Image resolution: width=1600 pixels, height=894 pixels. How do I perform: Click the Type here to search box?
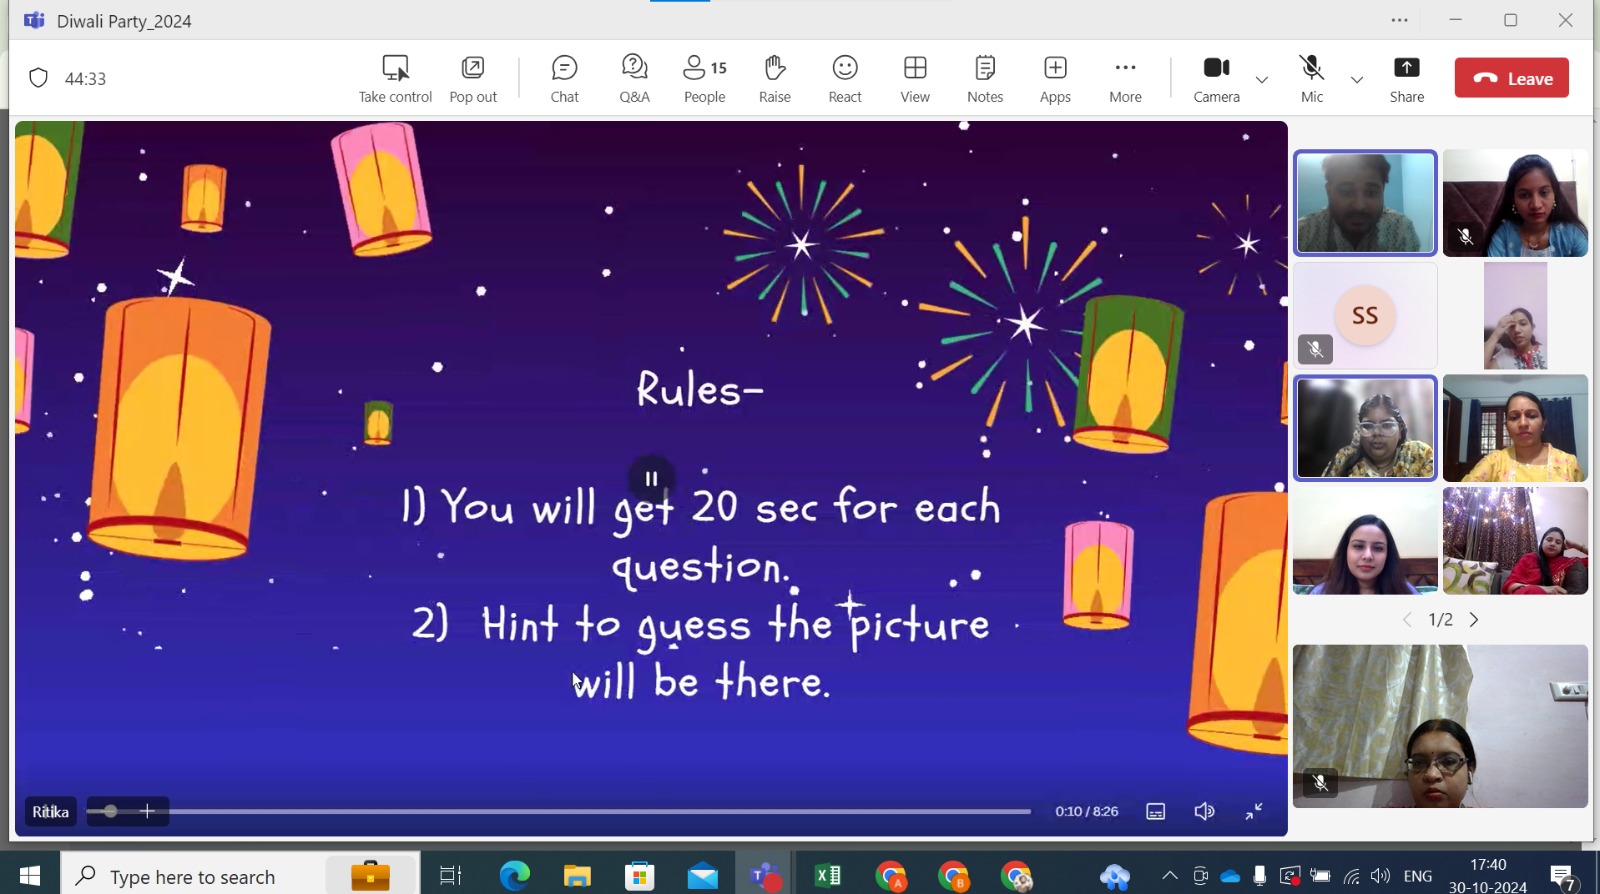(x=240, y=876)
